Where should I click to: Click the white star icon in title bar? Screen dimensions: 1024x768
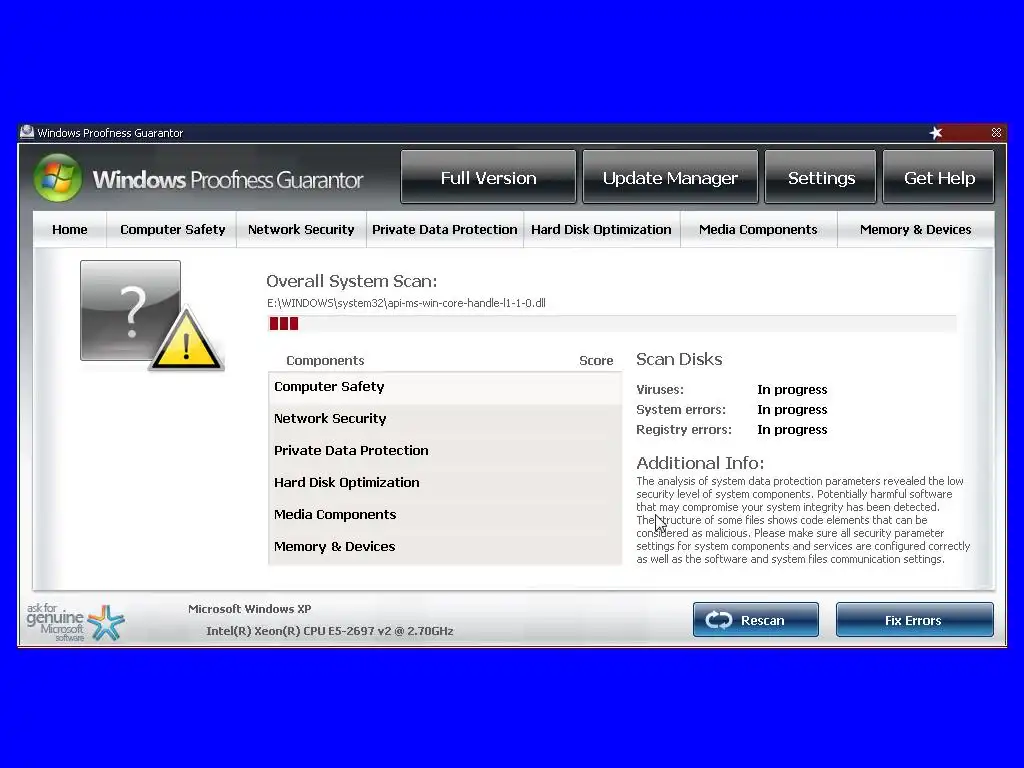936,133
